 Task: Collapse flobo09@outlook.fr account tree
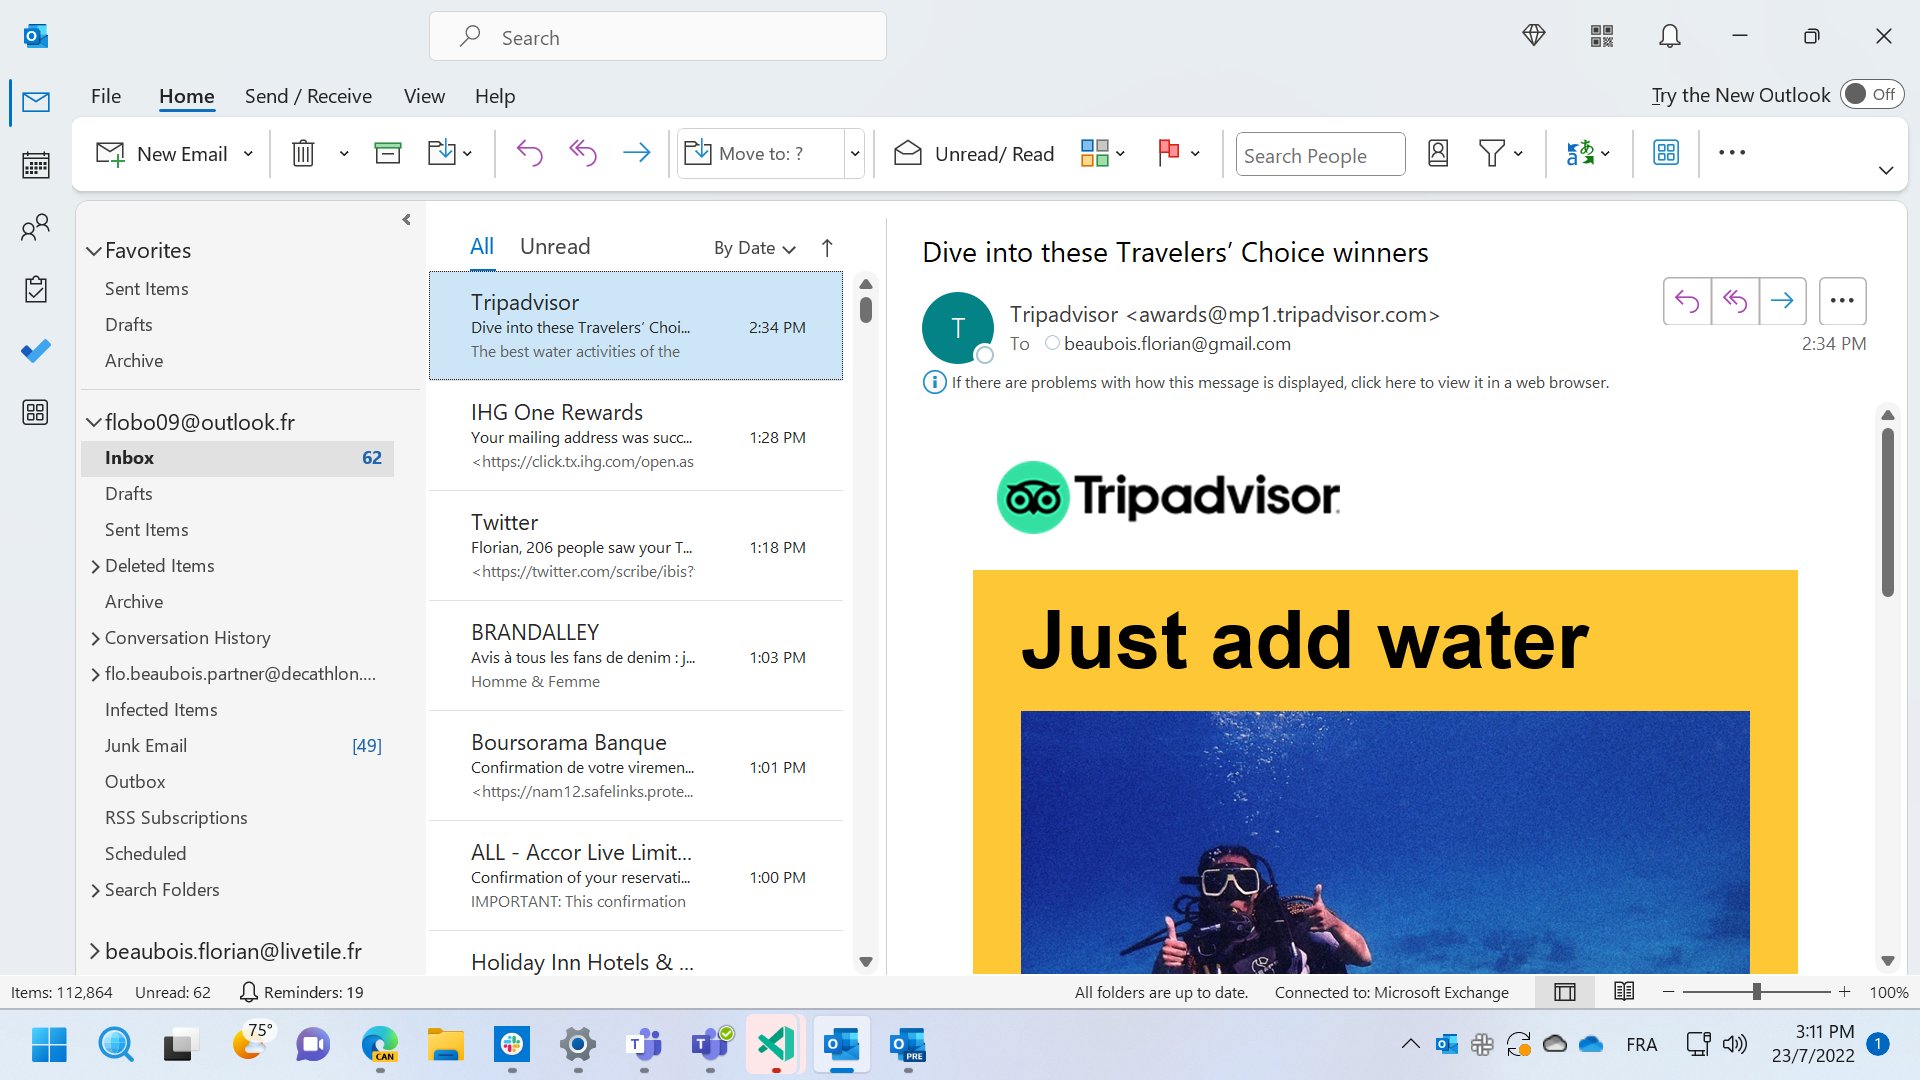pos(94,423)
